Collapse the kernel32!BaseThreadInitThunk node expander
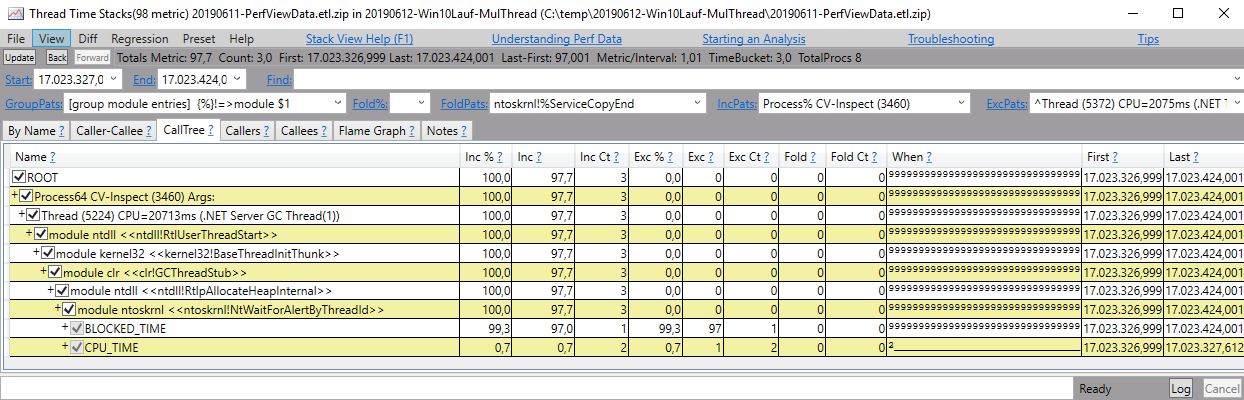 coord(37,252)
